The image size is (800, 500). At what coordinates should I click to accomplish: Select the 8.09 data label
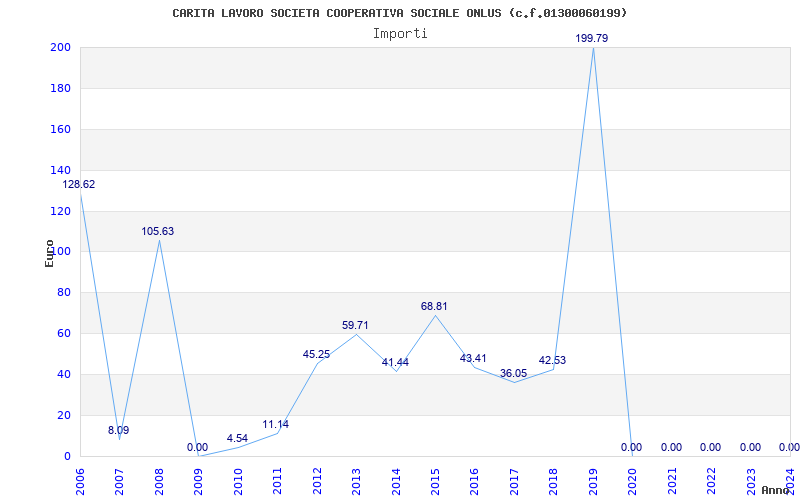click(x=118, y=430)
